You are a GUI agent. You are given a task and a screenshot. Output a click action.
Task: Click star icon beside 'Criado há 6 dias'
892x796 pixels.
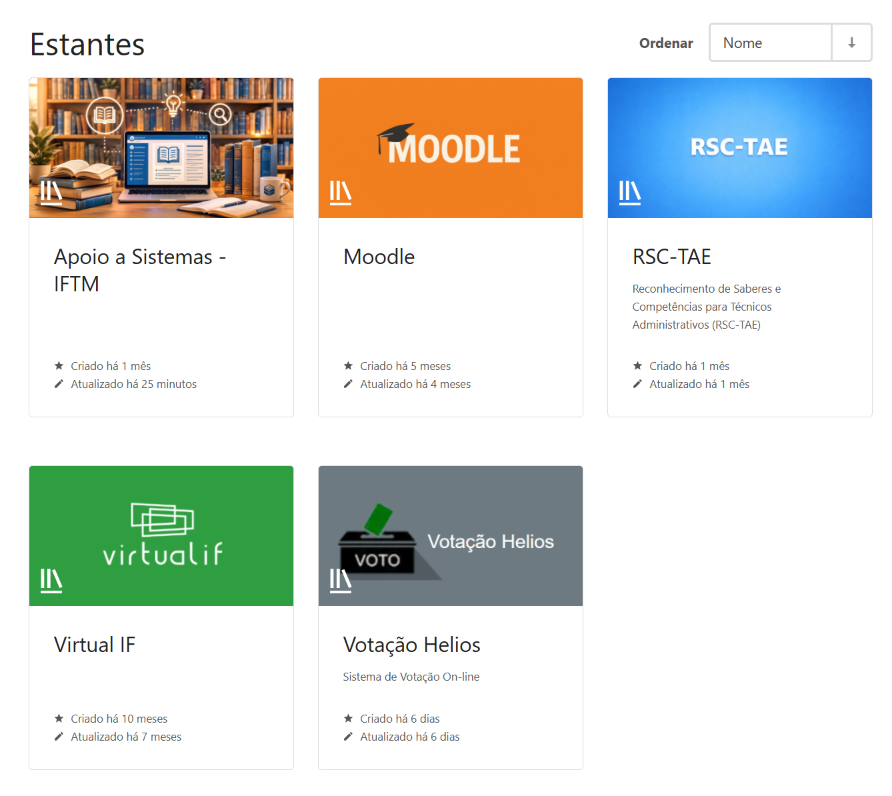[x=348, y=719]
